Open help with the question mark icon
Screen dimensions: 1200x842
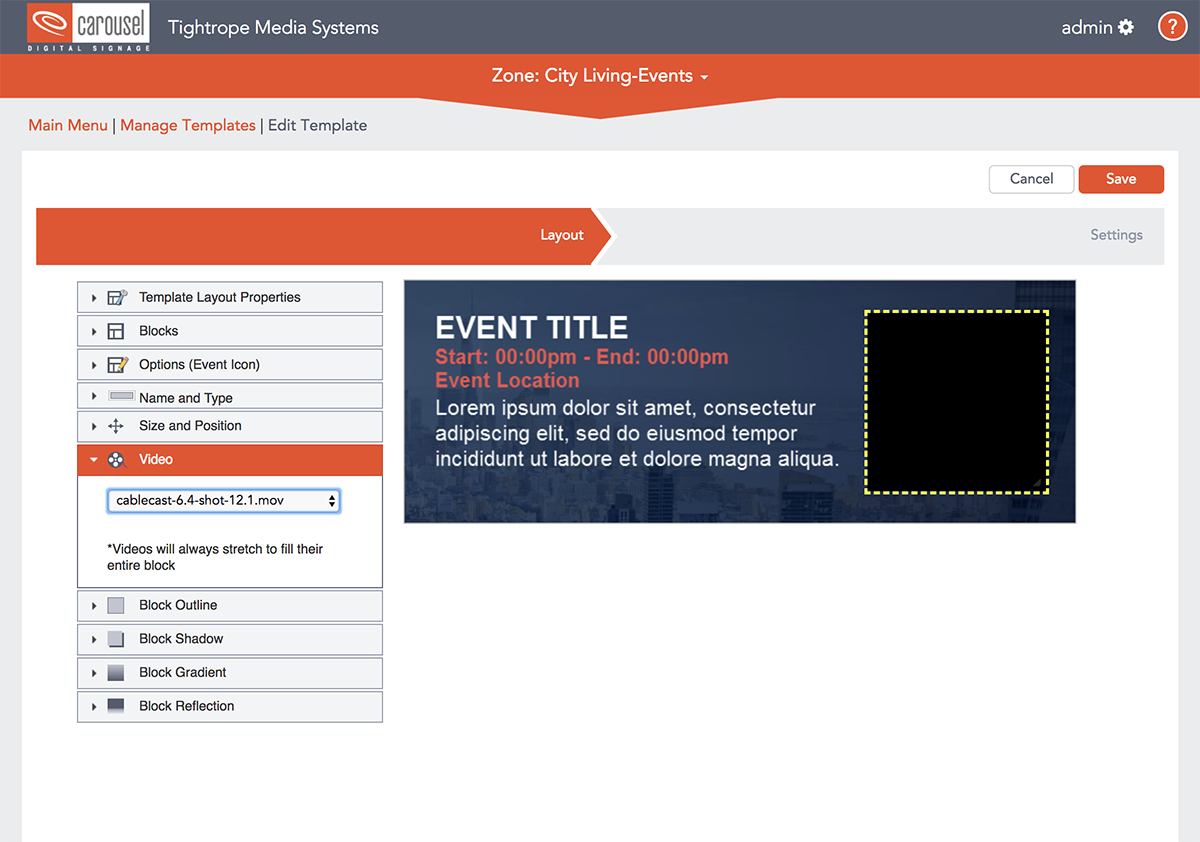tap(1172, 27)
